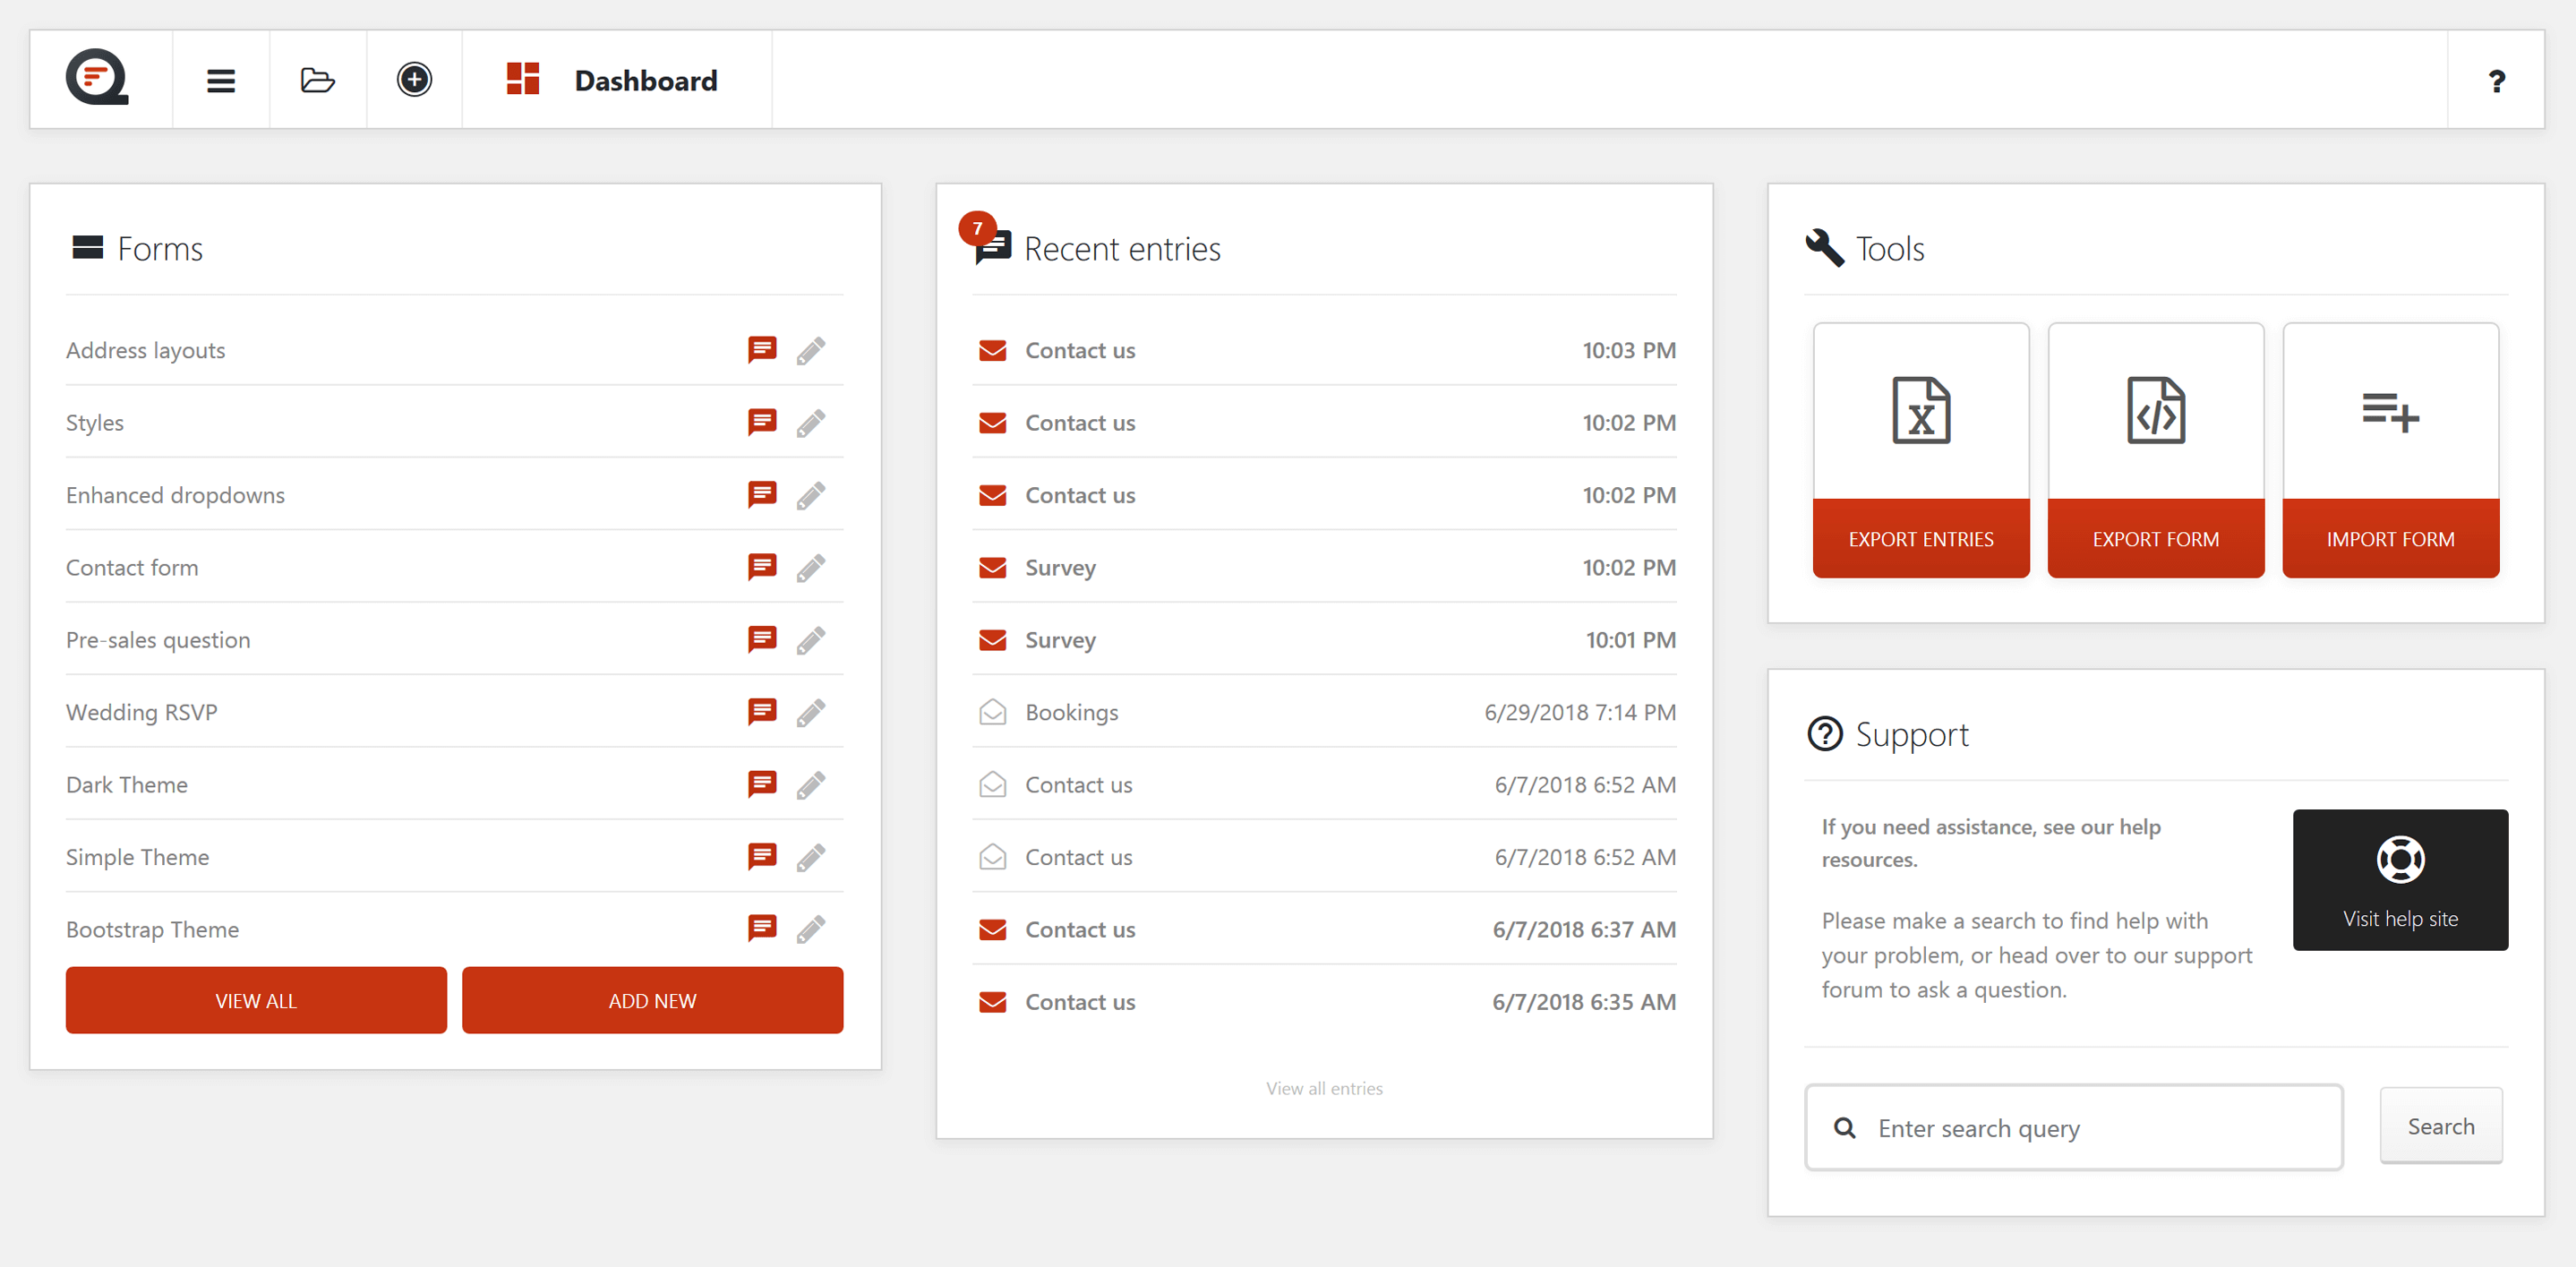Click the Export Form code file icon
This screenshot has height=1267, width=2576.
[2155, 410]
